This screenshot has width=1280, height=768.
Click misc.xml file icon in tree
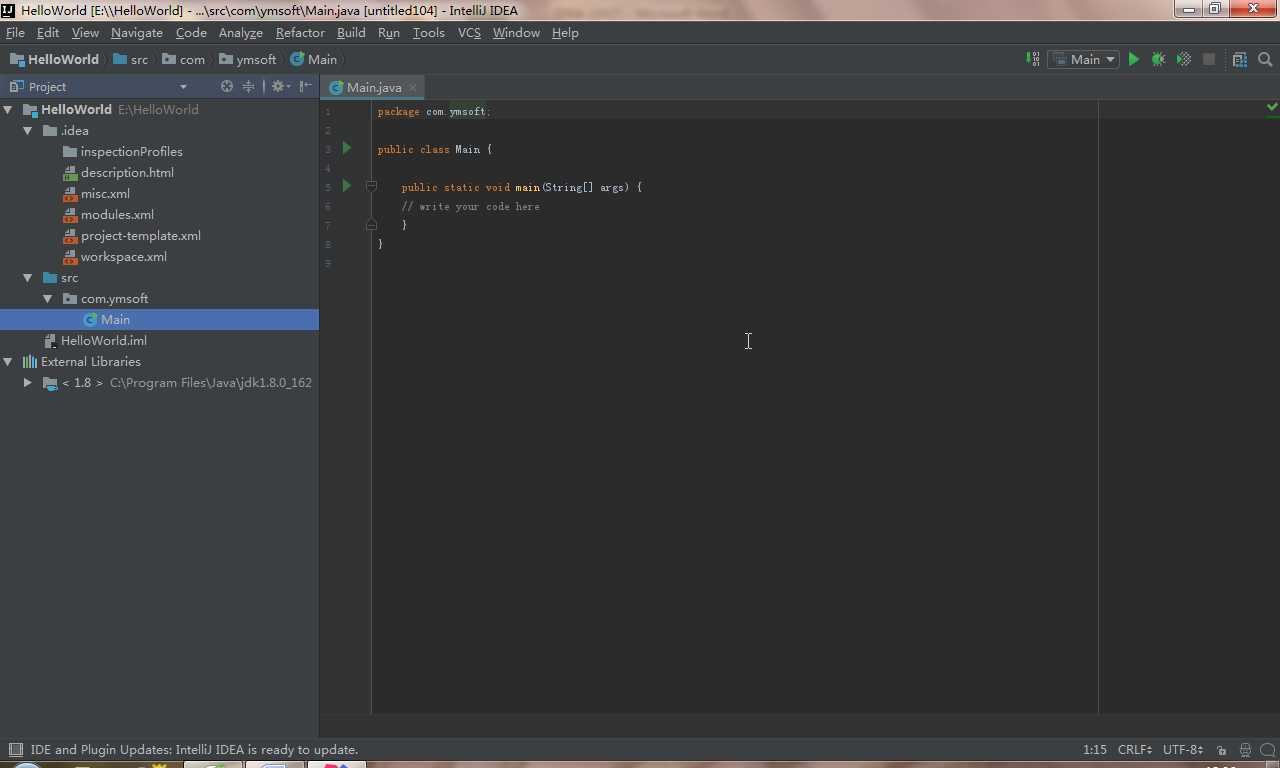(x=70, y=193)
